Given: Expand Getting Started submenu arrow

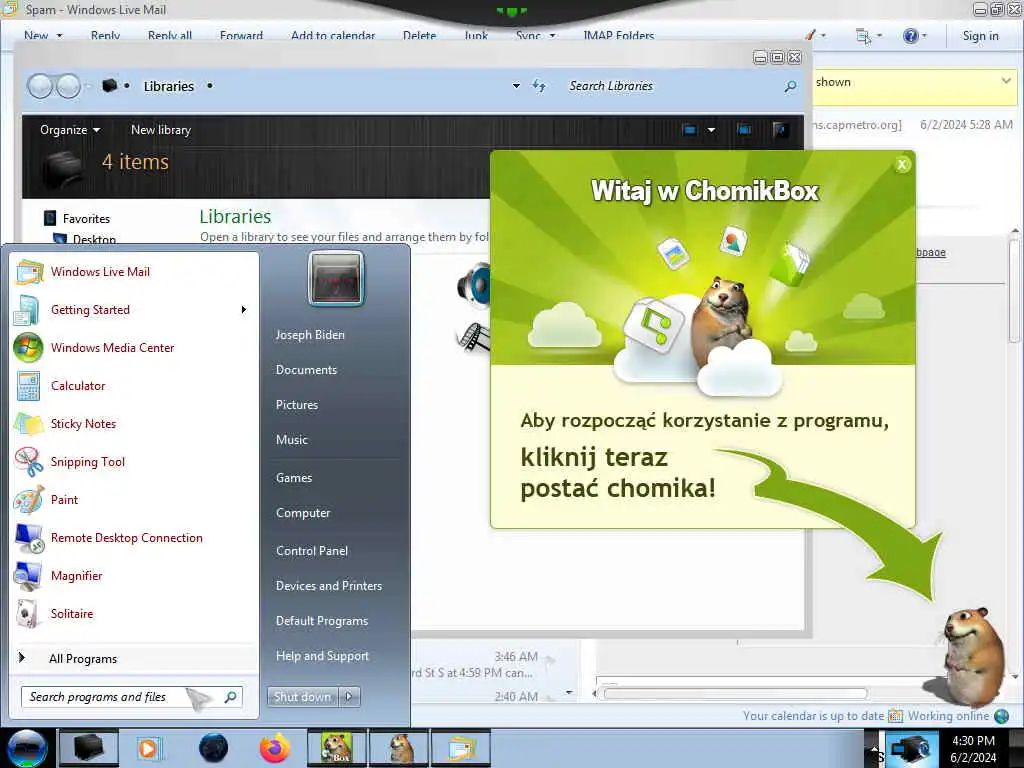Looking at the screenshot, I should (x=244, y=310).
